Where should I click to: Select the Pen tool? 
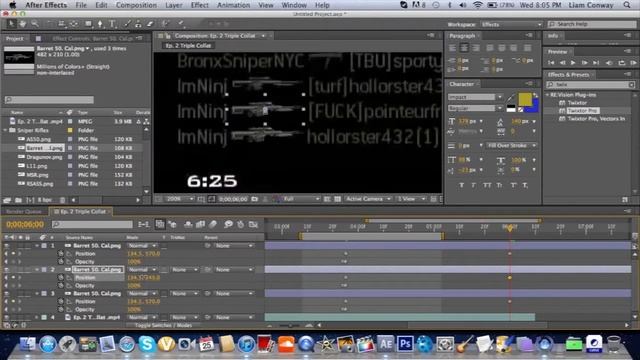point(100,24)
